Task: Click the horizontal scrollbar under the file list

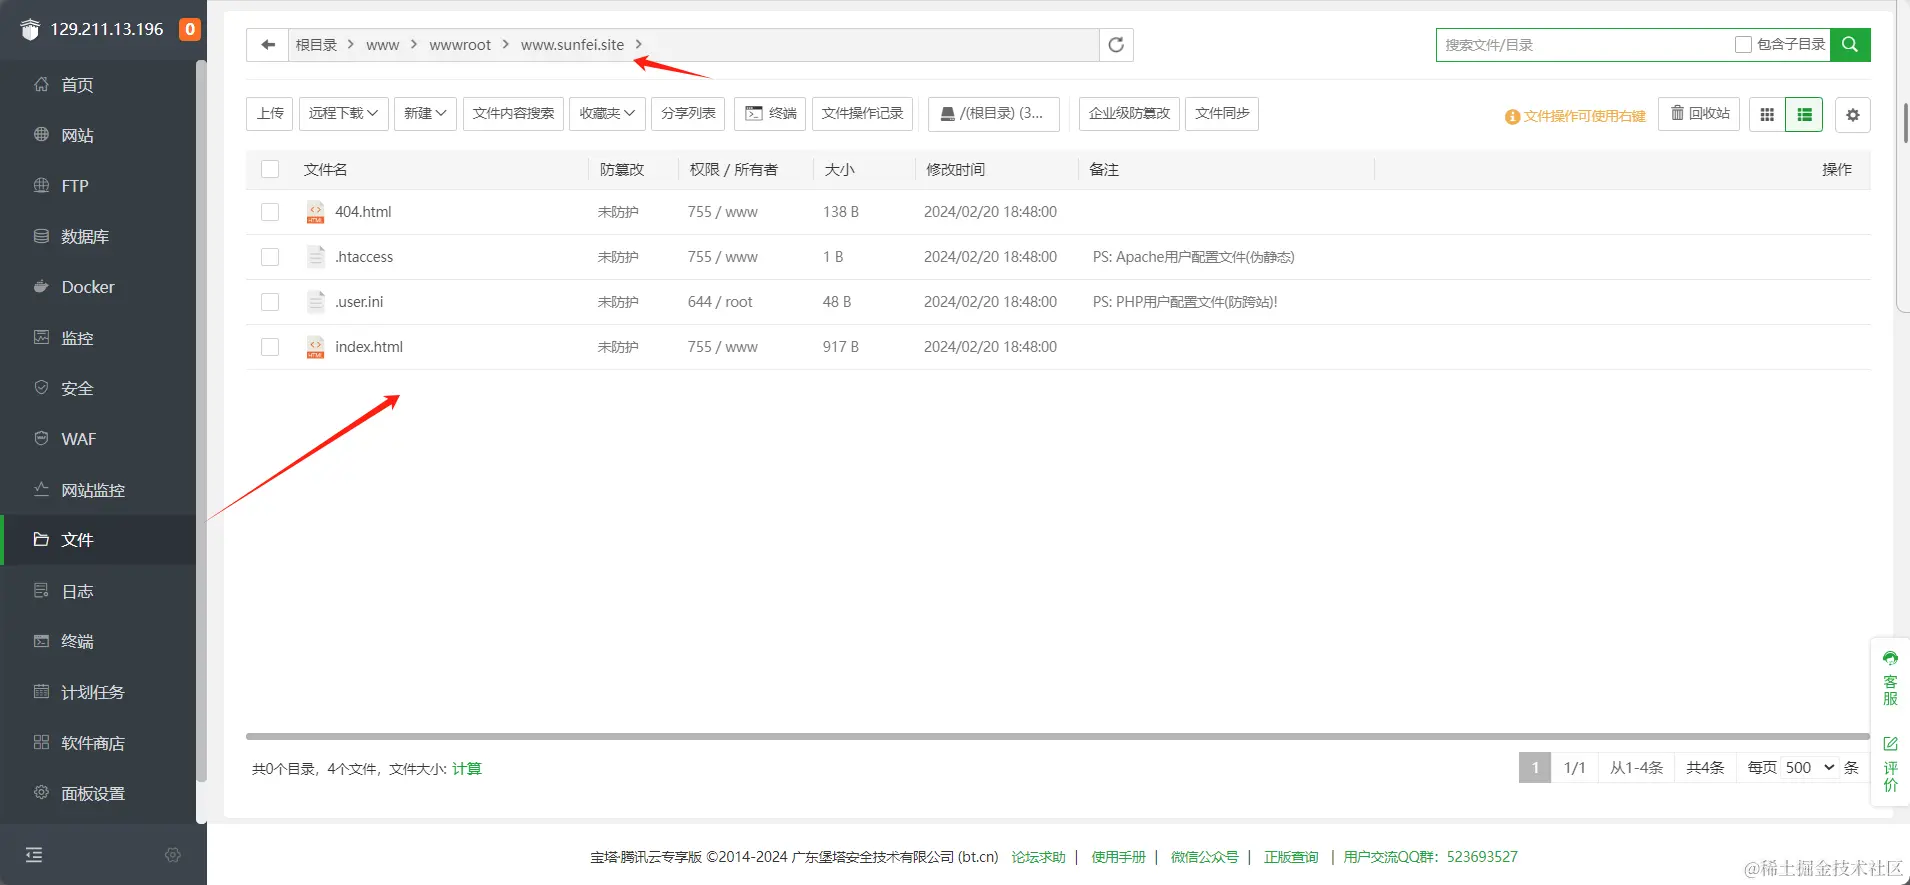Action: [x=1058, y=737]
